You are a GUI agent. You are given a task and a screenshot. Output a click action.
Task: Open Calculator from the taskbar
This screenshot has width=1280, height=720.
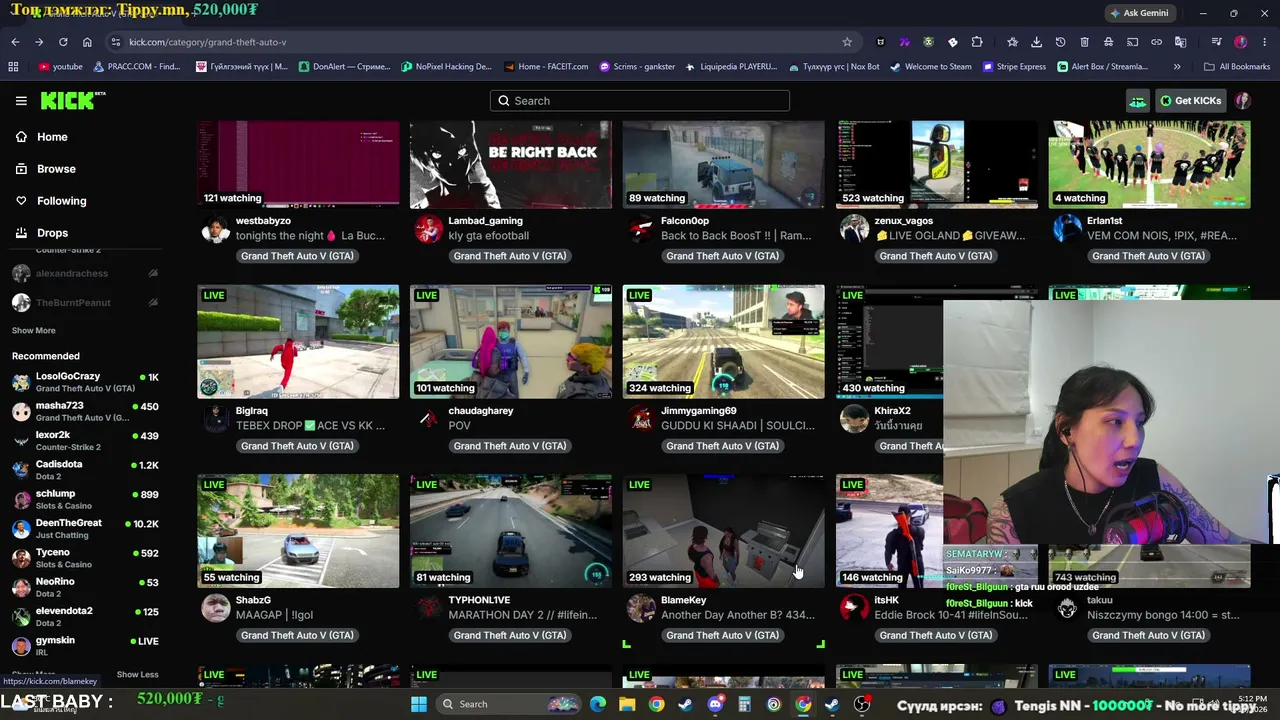click(744, 704)
